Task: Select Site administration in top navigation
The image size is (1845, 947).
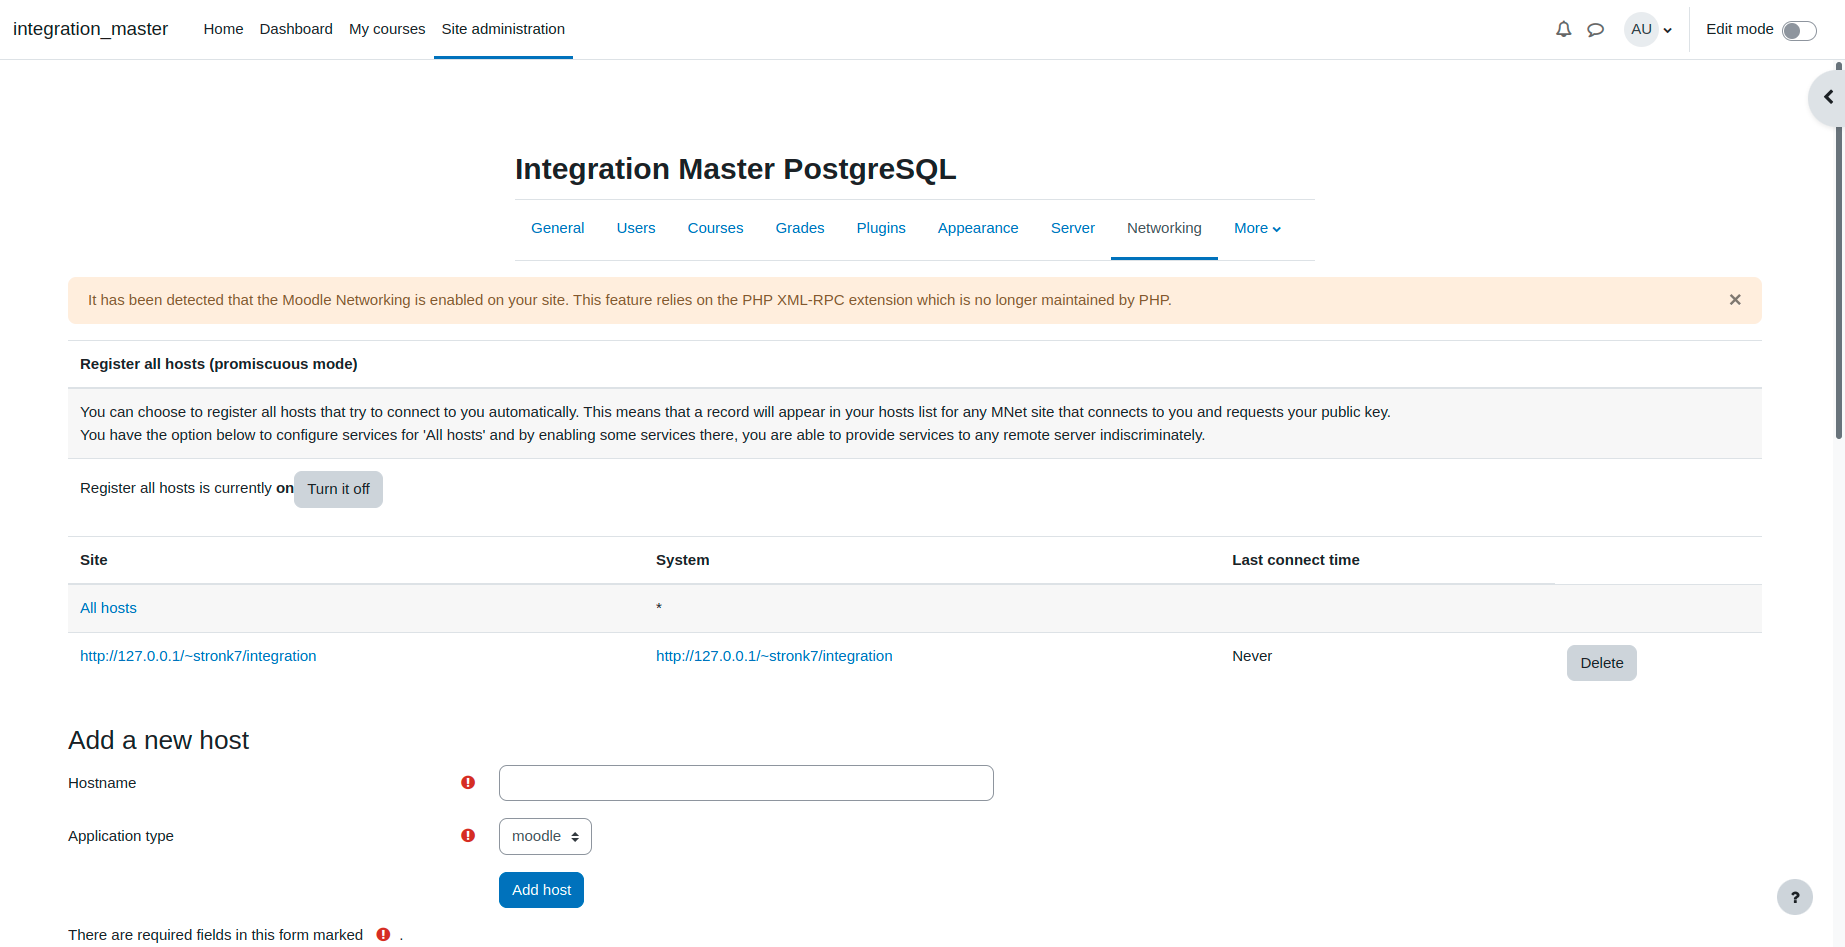Action: (503, 29)
